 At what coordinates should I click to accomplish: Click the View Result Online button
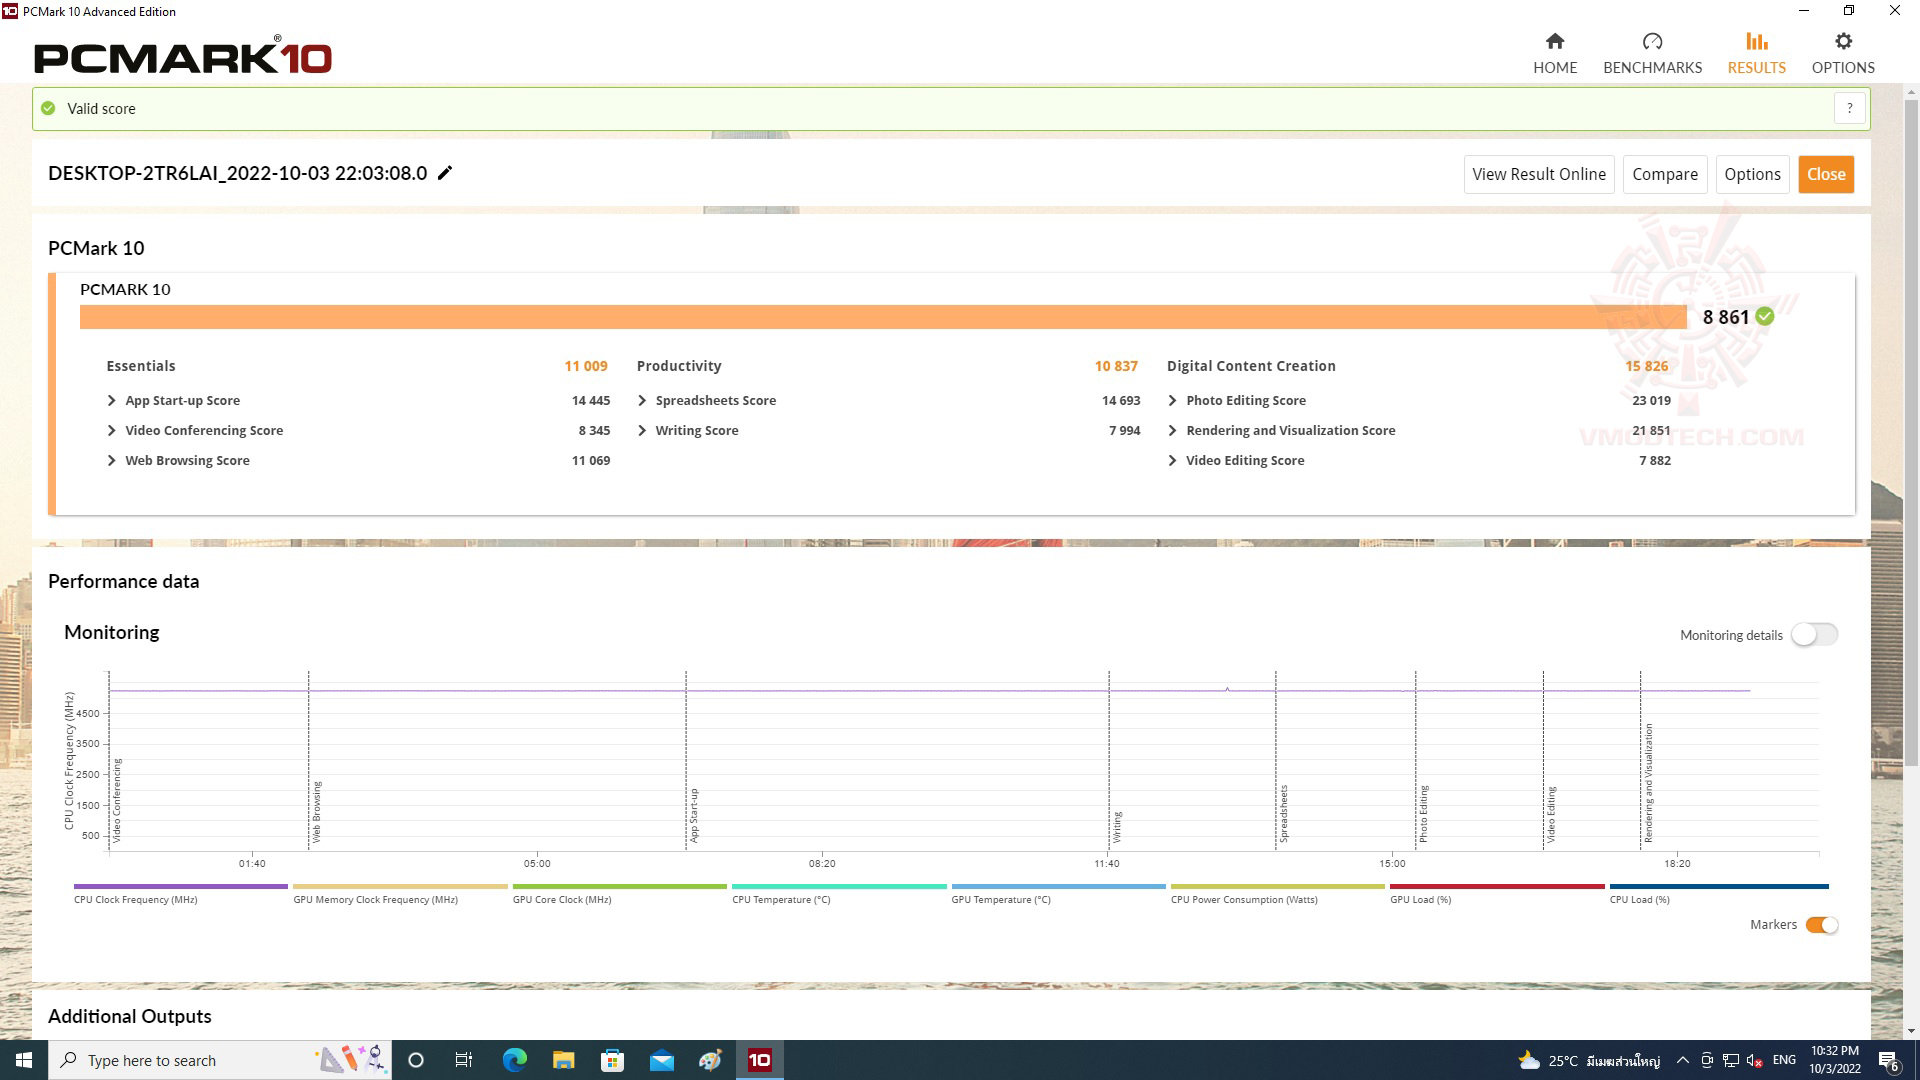[1539, 173]
